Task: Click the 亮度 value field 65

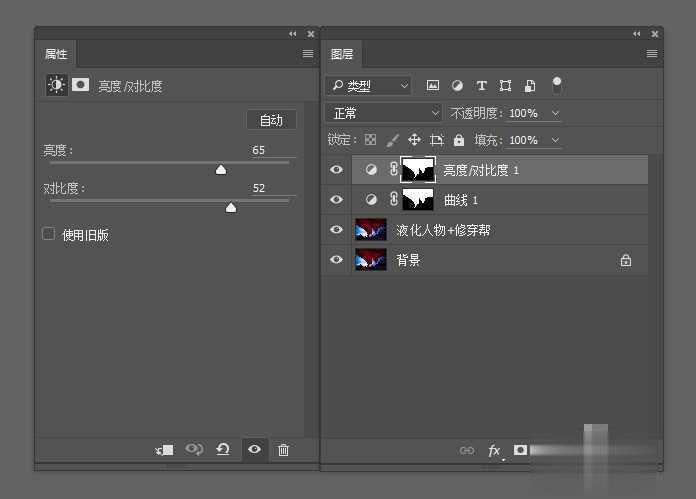Action: 272,150
